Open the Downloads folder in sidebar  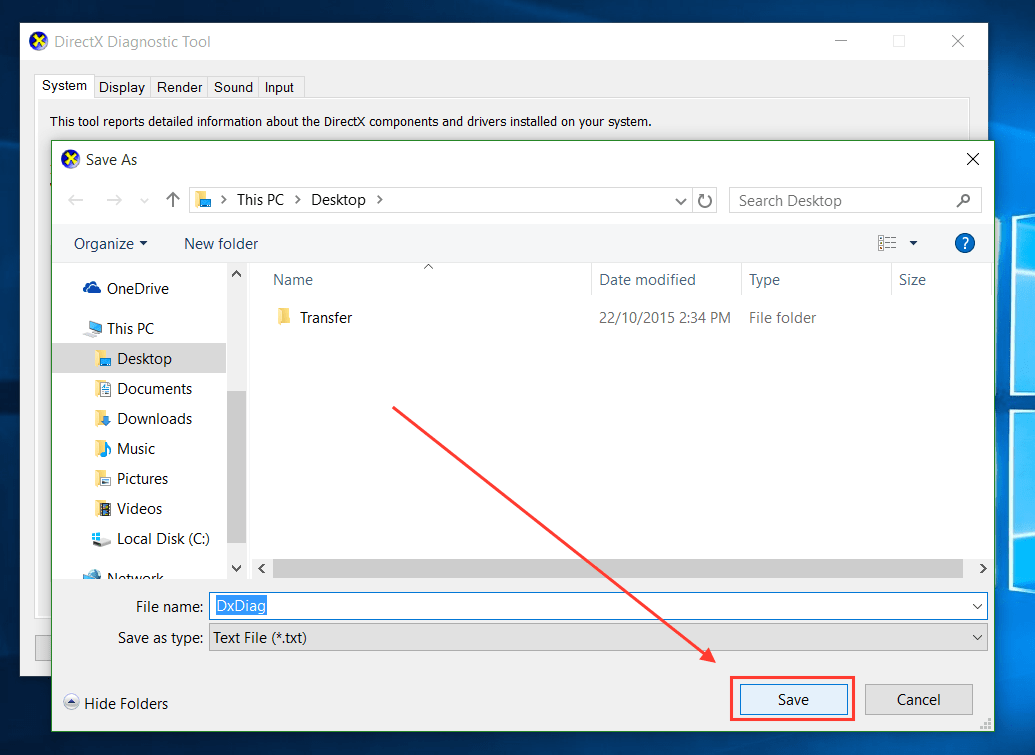154,419
